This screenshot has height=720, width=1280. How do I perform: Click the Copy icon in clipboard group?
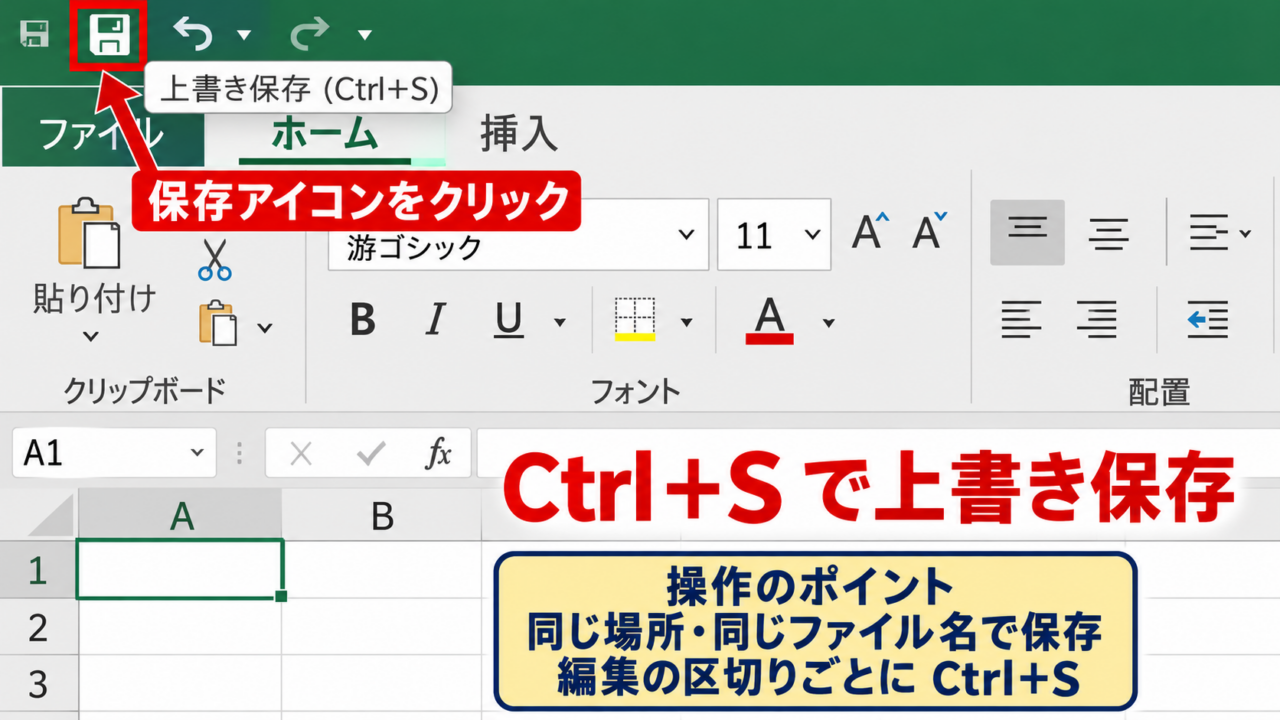[x=219, y=324]
